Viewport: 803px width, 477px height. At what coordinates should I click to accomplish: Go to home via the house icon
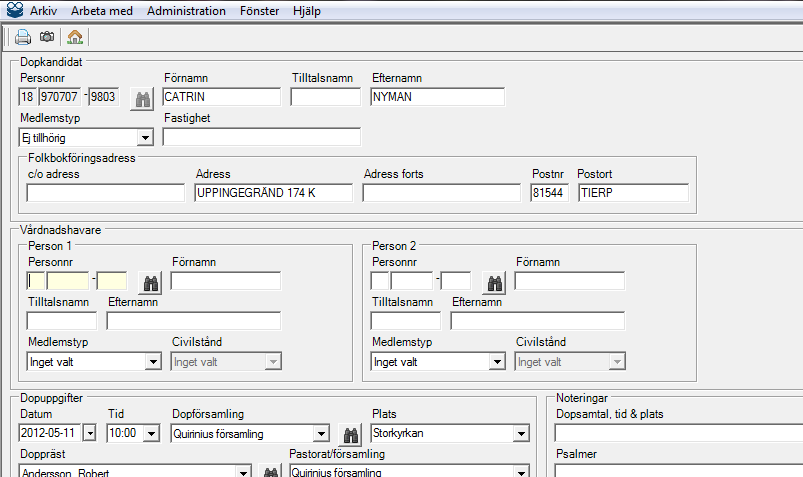(75, 37)
